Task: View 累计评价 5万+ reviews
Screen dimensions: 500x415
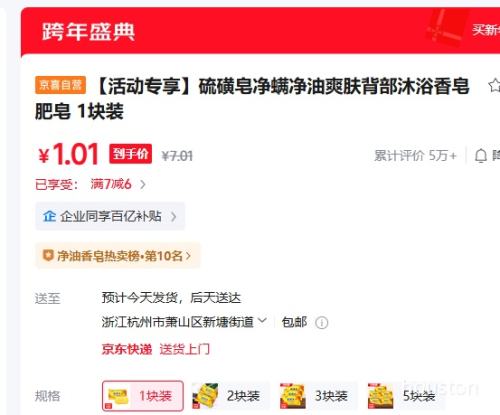Action: (x=415, y=156)
